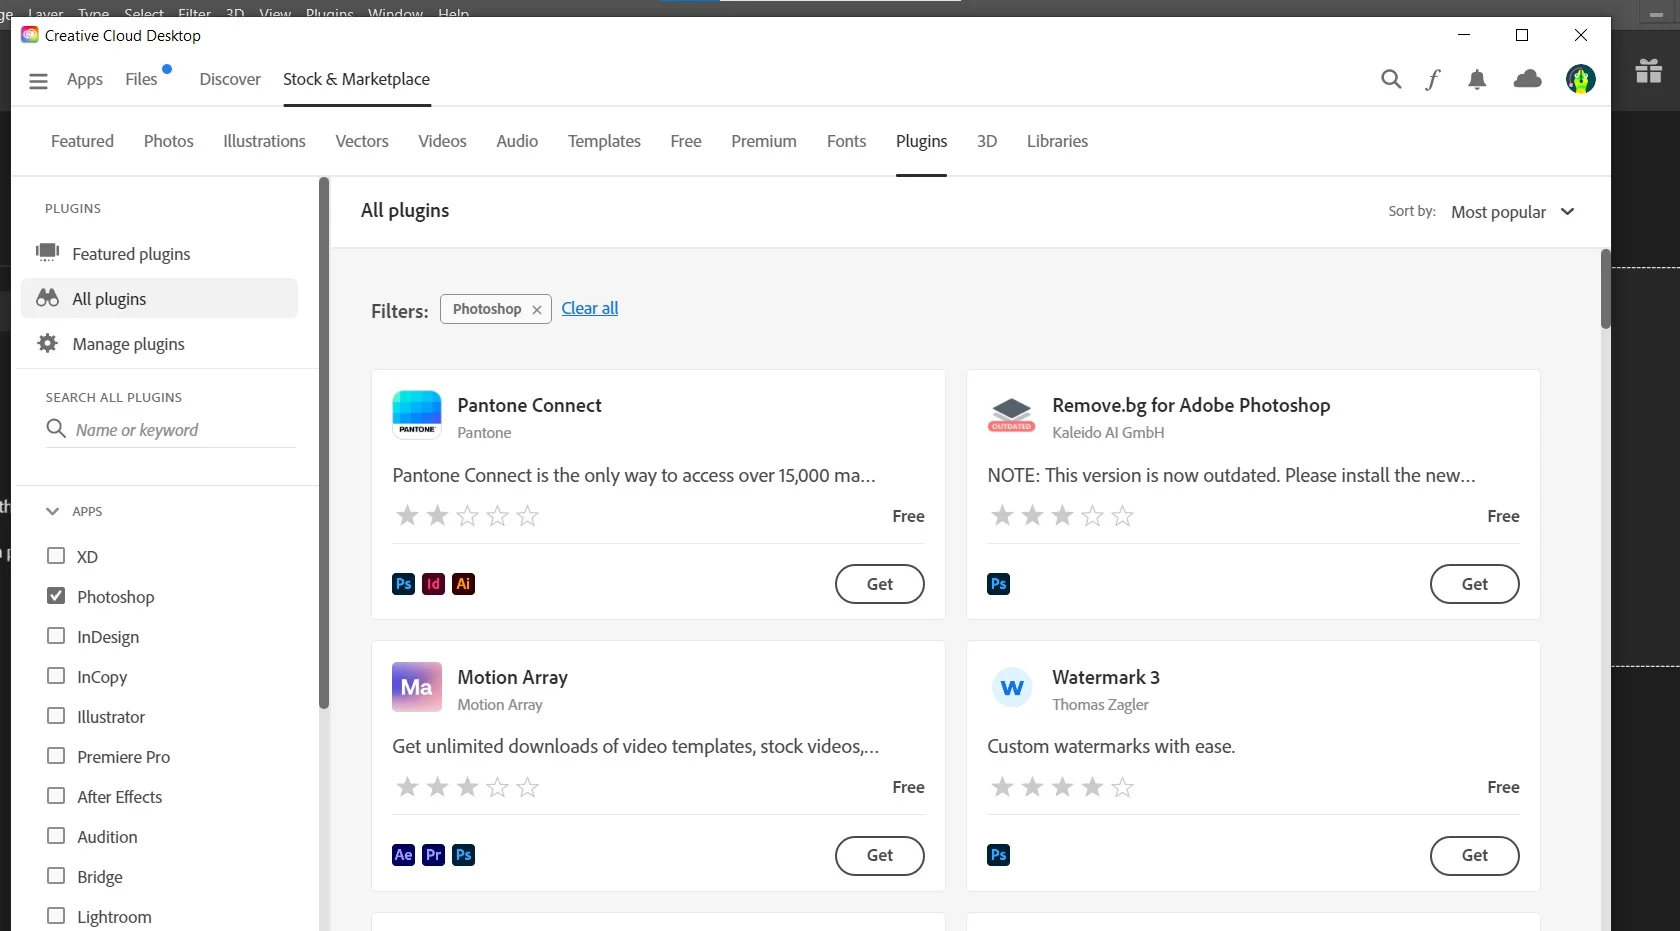
Task: Open the fonts 'f' icon in header
Action: (1433, 79)
